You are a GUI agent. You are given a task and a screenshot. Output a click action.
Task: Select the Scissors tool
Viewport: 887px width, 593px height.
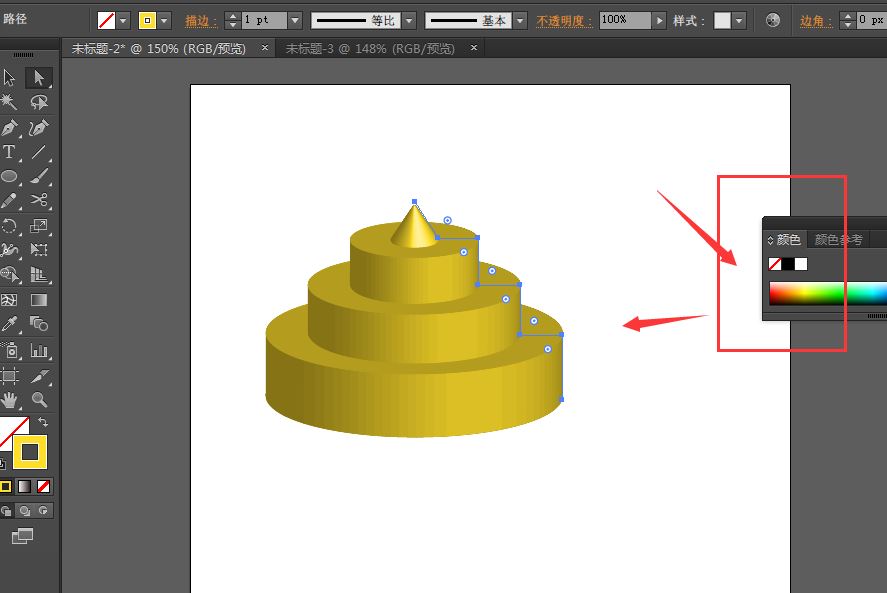(38, 200)
